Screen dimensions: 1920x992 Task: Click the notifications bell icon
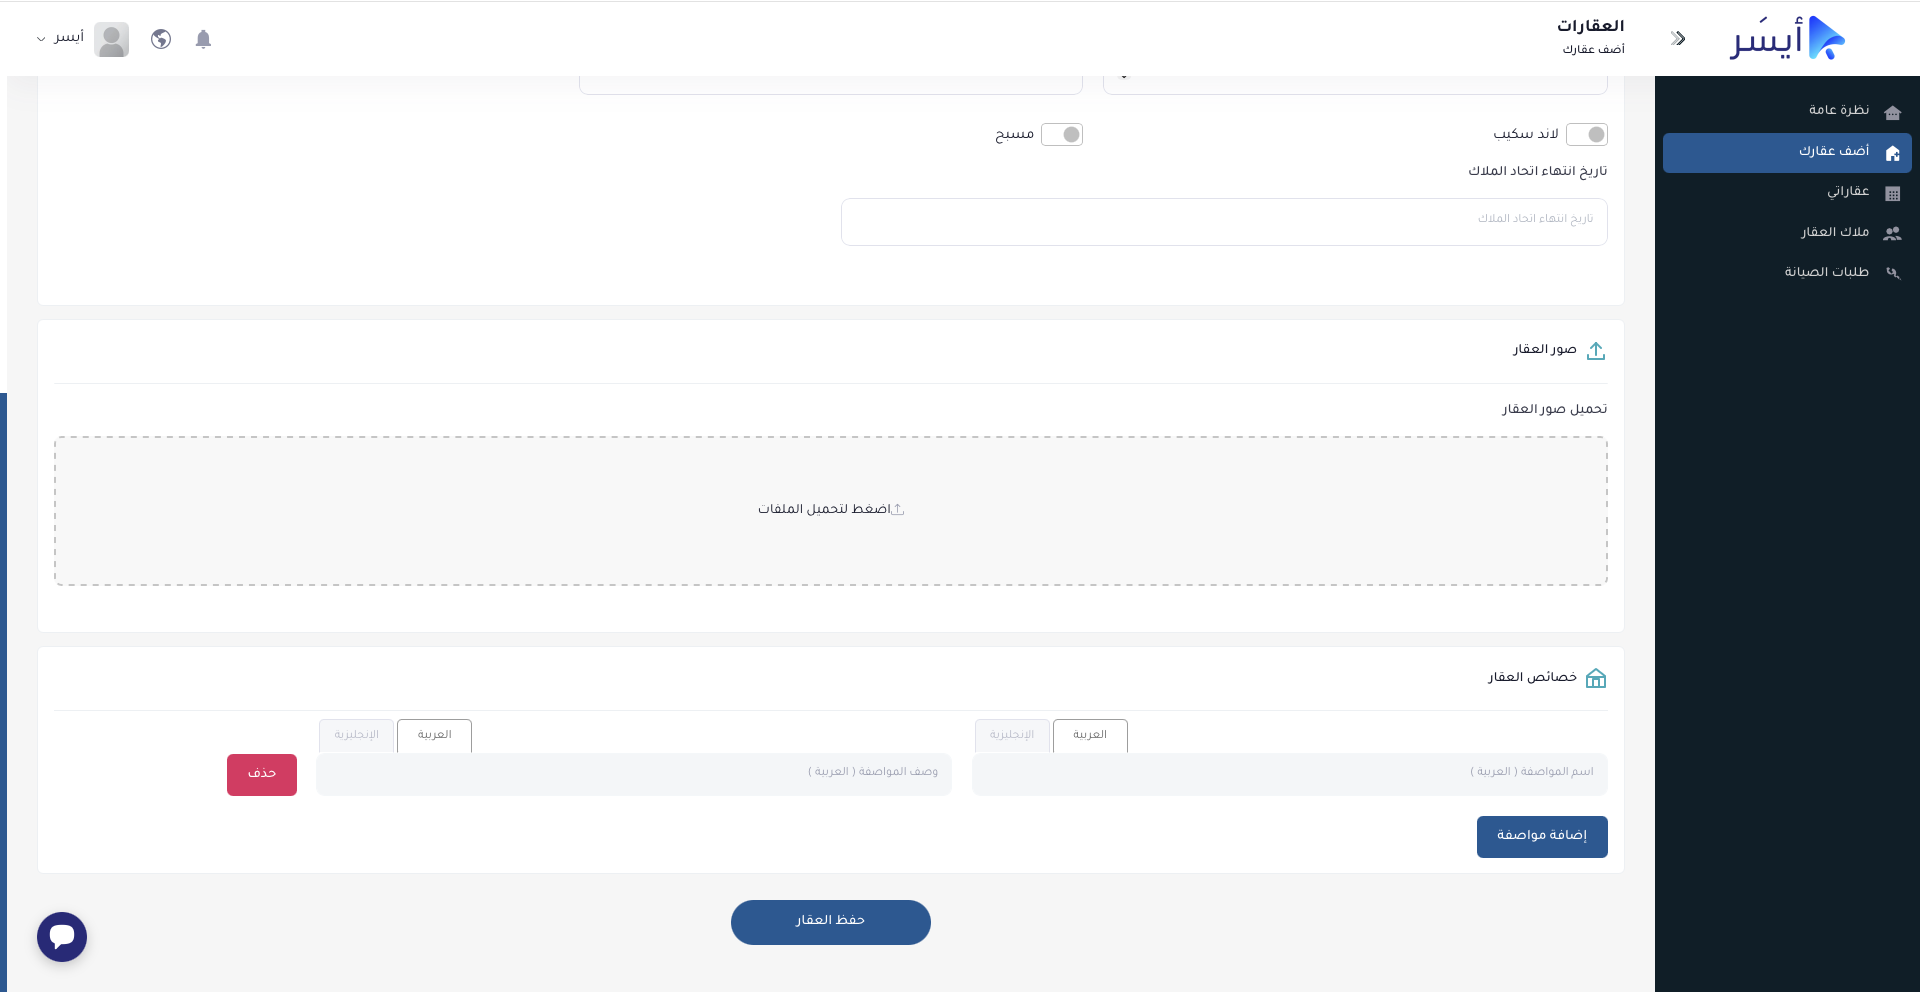pyautogui.click(x=203, y=39)
